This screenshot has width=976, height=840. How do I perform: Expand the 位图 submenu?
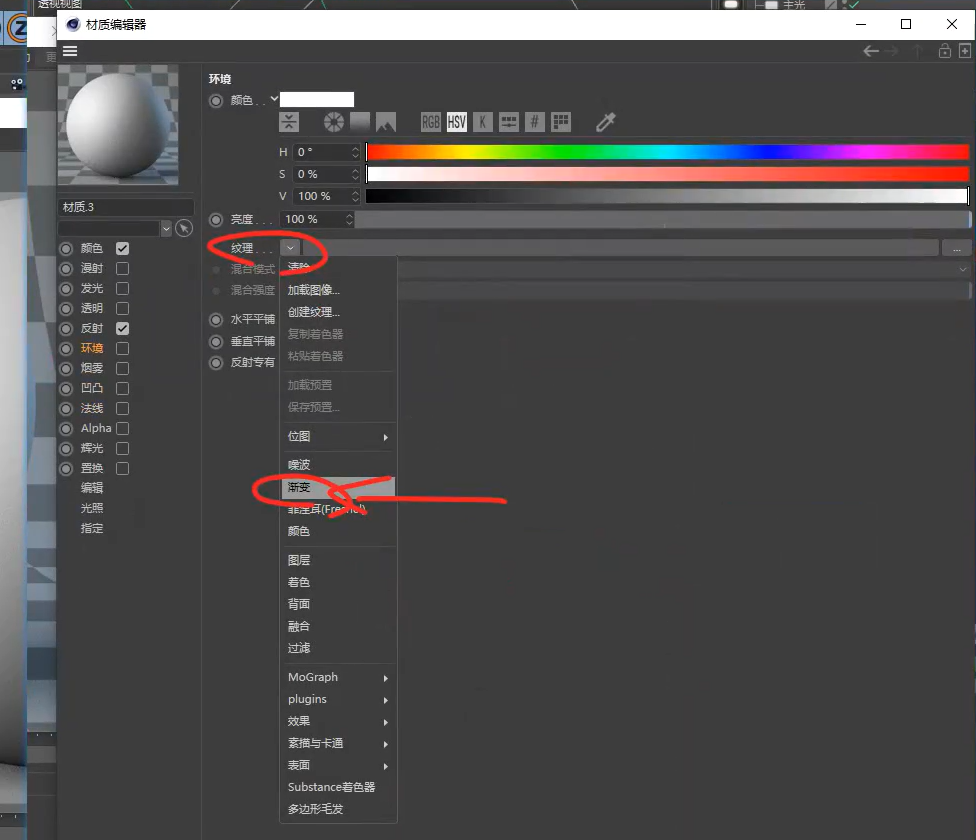[x=337, y=436]
